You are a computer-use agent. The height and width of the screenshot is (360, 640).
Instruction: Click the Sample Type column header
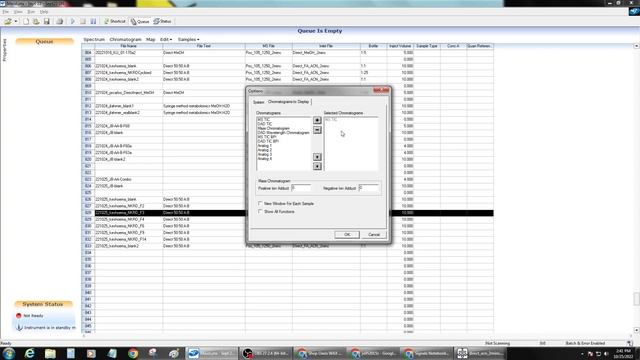(x=427, y=46)
